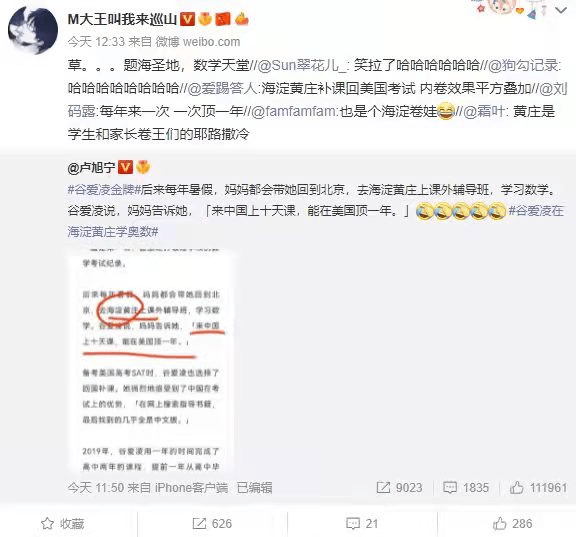This screenshot has height=537, width=576.
Task: Click the original post comment icon 1835
Action: (x=466, y=488)
